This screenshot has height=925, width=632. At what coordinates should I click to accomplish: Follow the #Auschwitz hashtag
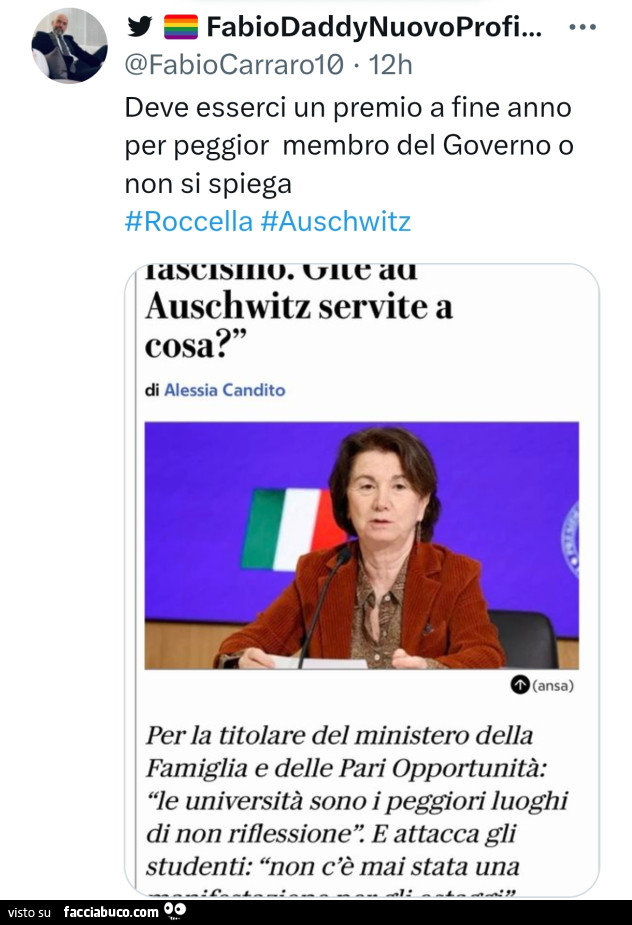335,220
